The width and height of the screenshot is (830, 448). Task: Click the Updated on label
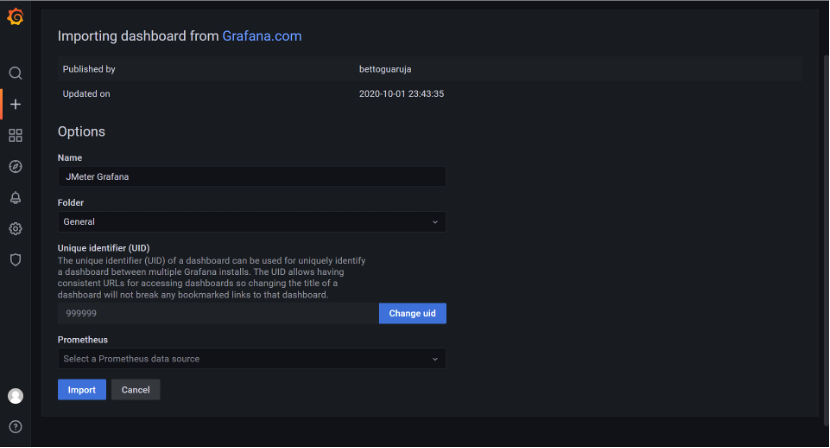pos(86,94)
